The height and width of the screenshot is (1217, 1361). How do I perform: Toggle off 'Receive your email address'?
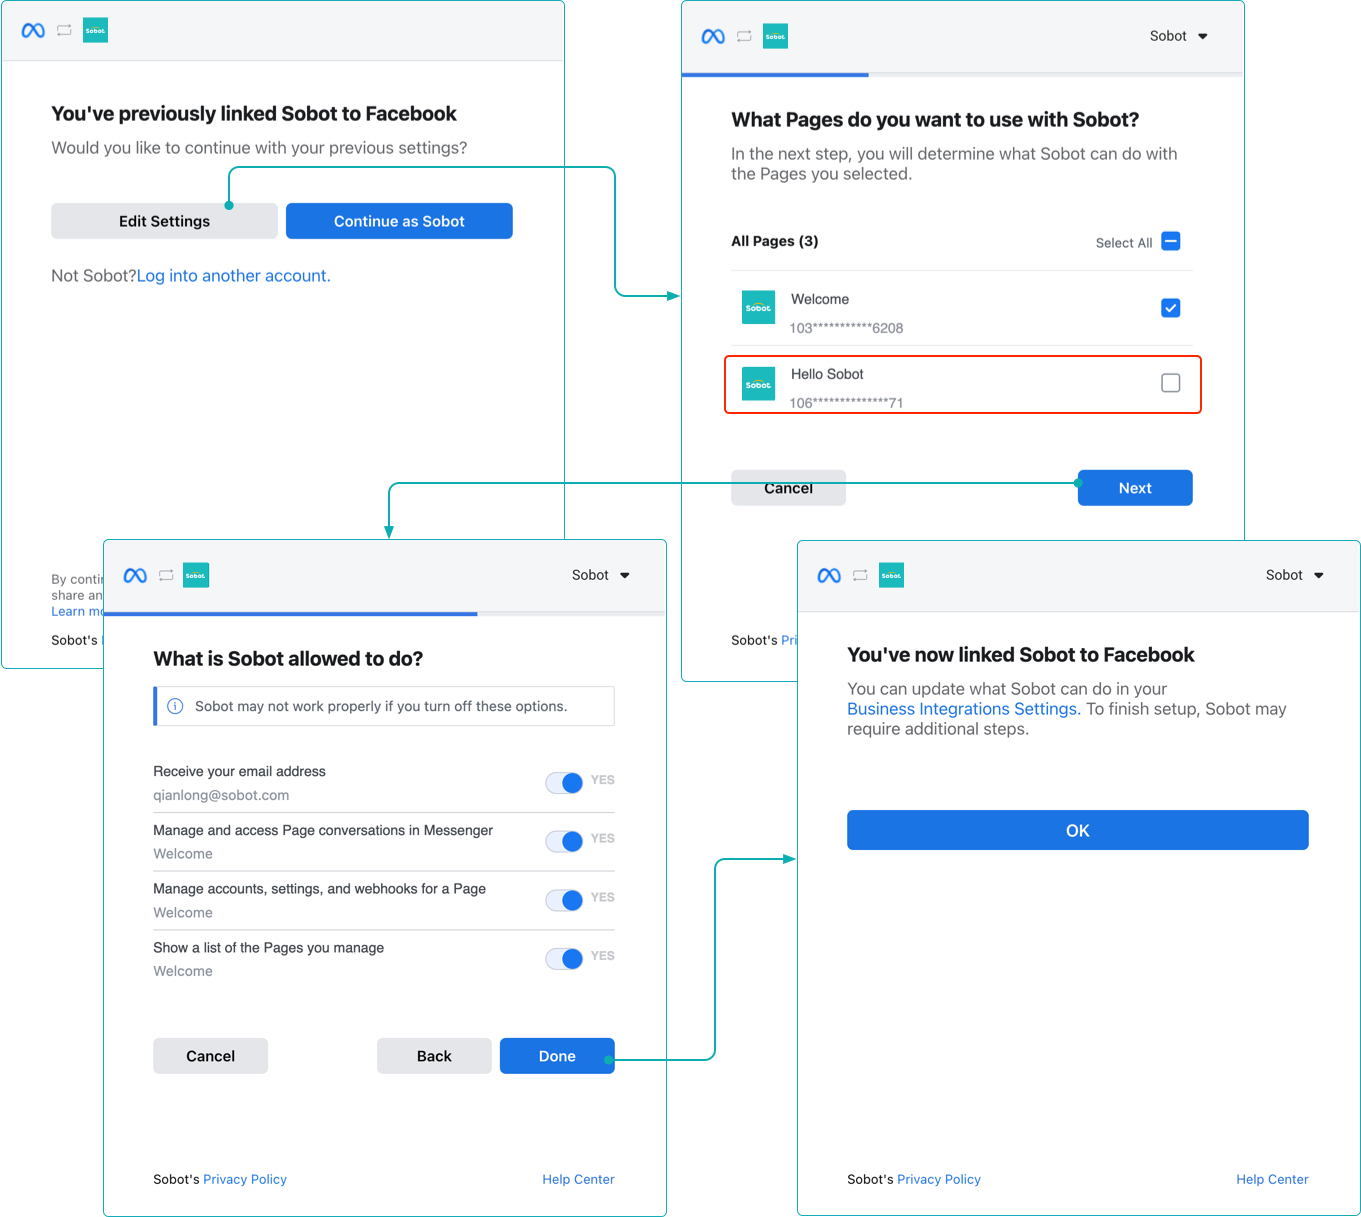(564, 783)
